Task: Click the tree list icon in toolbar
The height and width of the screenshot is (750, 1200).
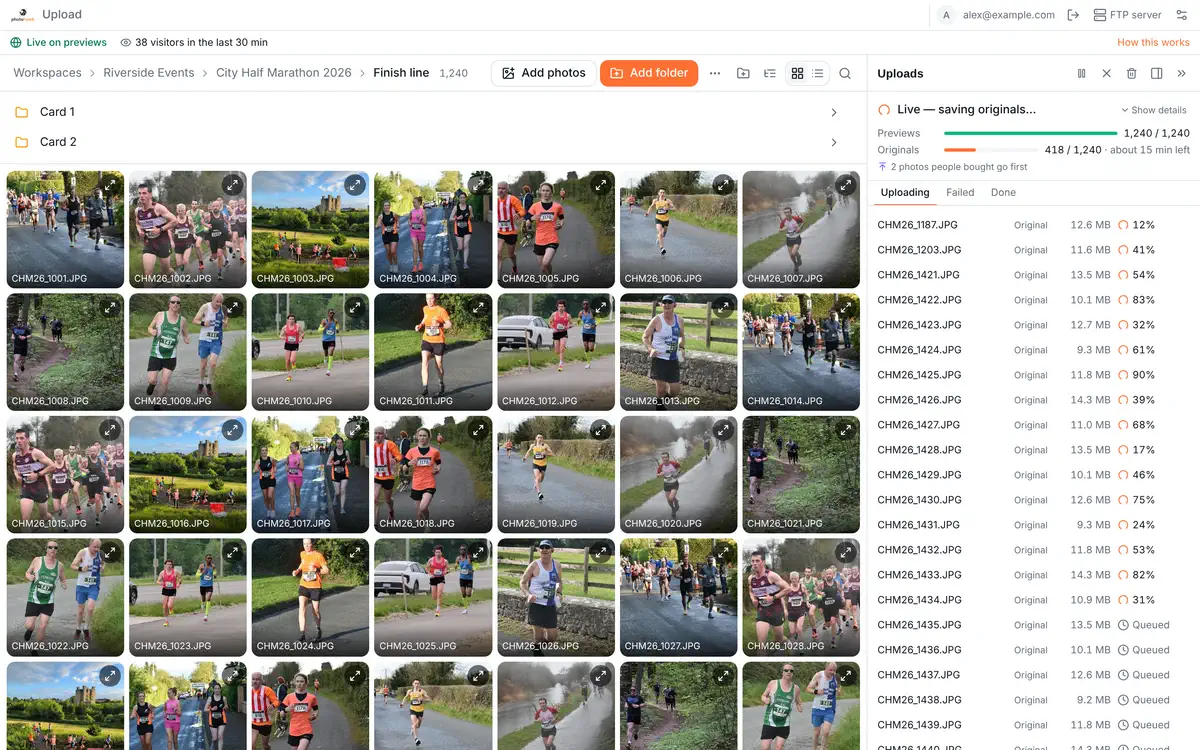Action: [770, 73]
